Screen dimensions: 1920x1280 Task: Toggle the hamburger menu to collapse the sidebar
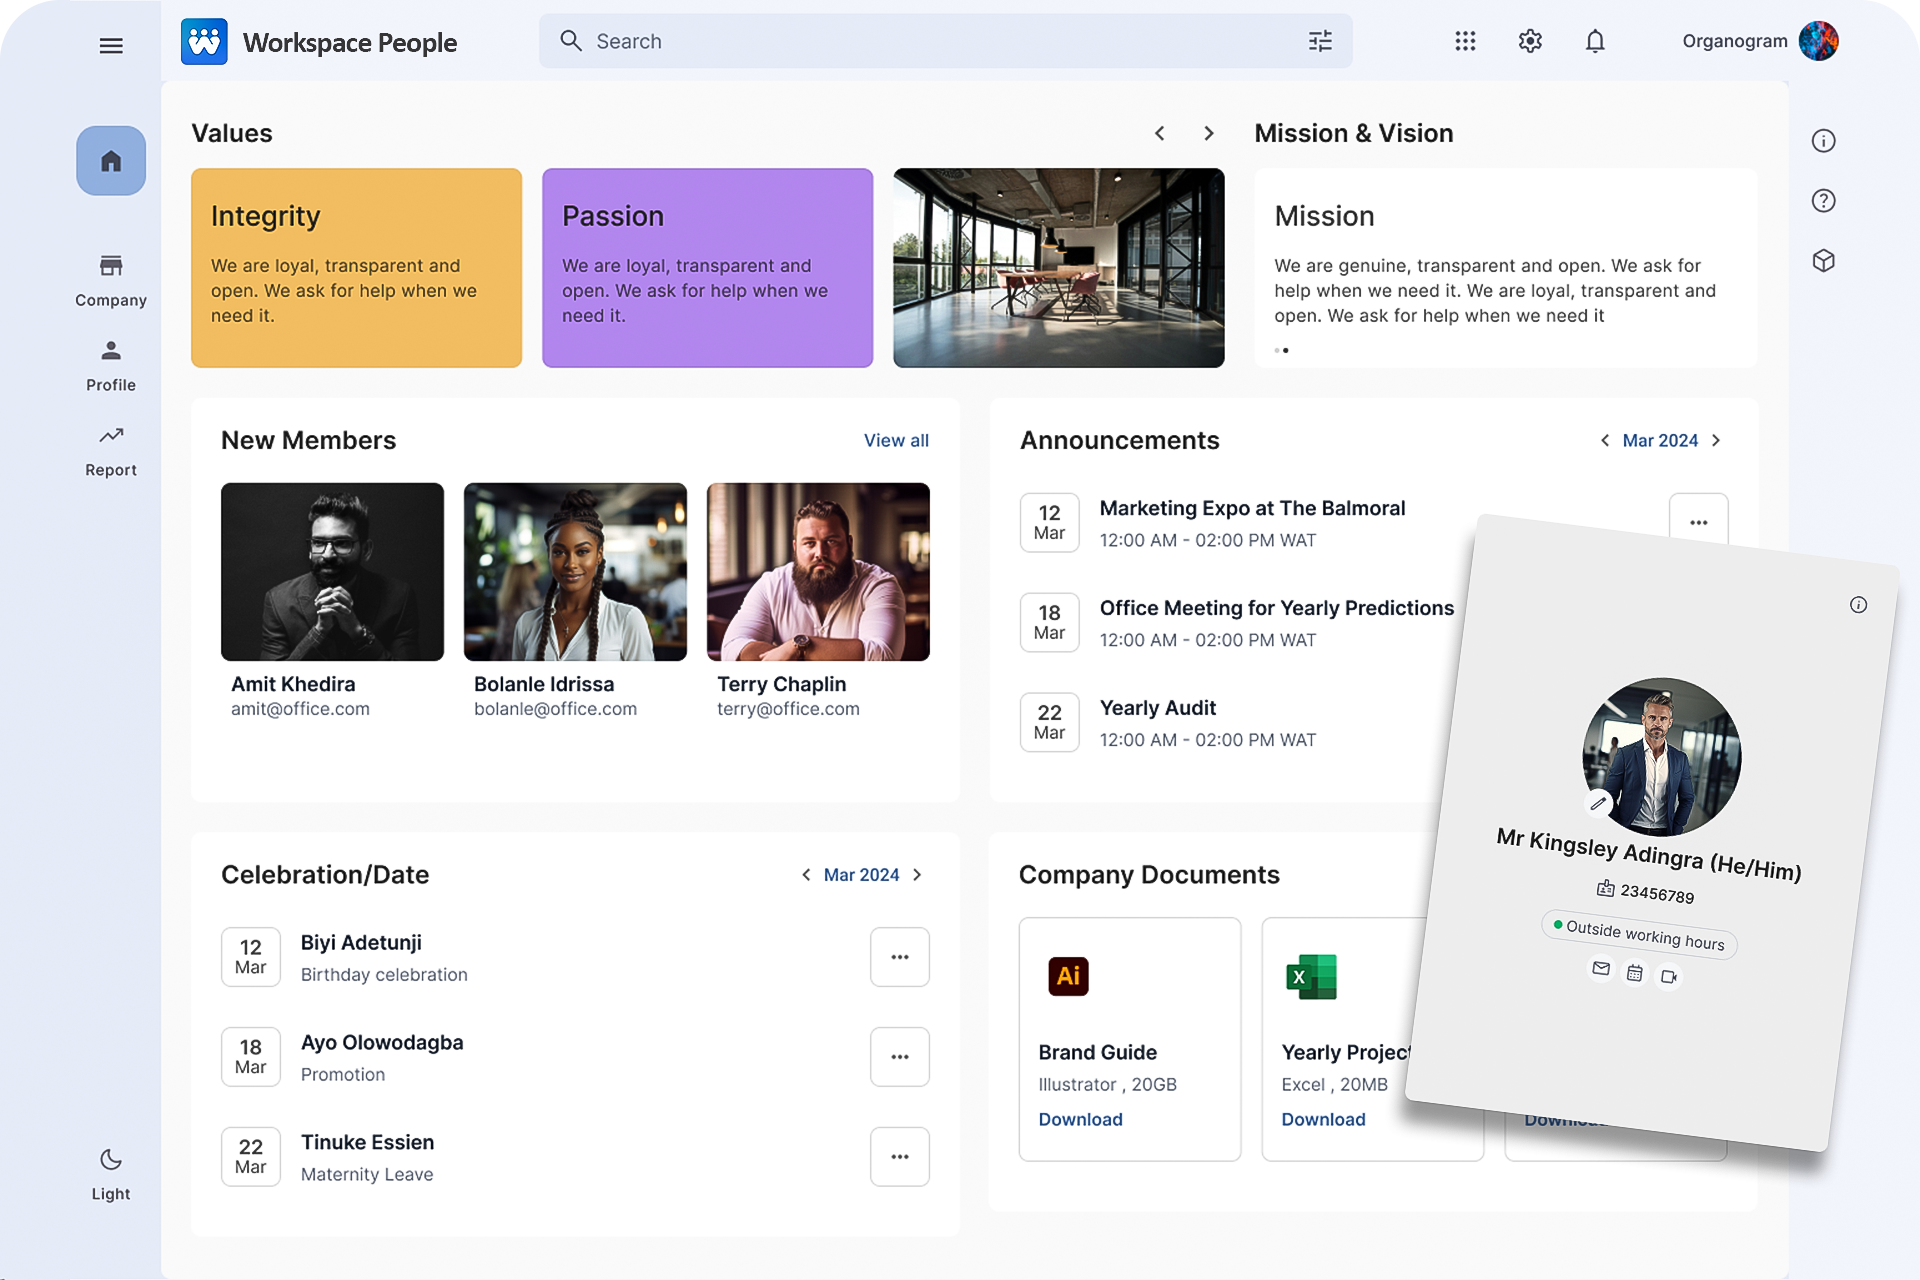point(111,45)
